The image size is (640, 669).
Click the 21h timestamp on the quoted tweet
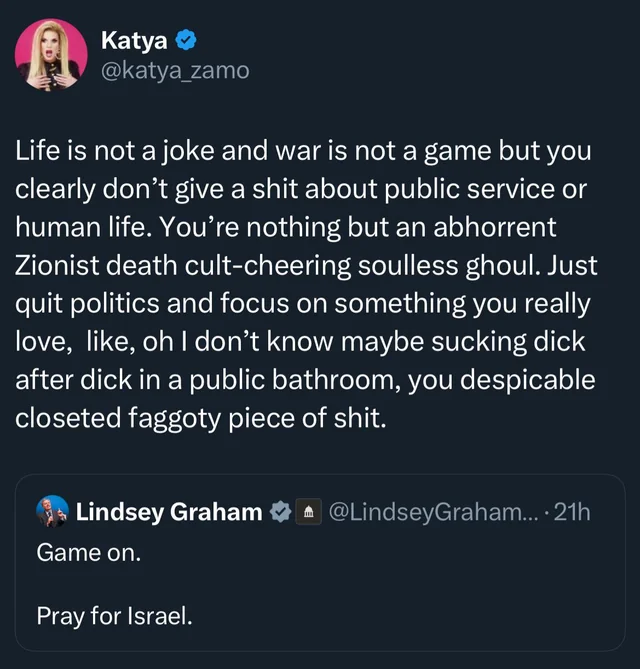click(x=572, y=513)
